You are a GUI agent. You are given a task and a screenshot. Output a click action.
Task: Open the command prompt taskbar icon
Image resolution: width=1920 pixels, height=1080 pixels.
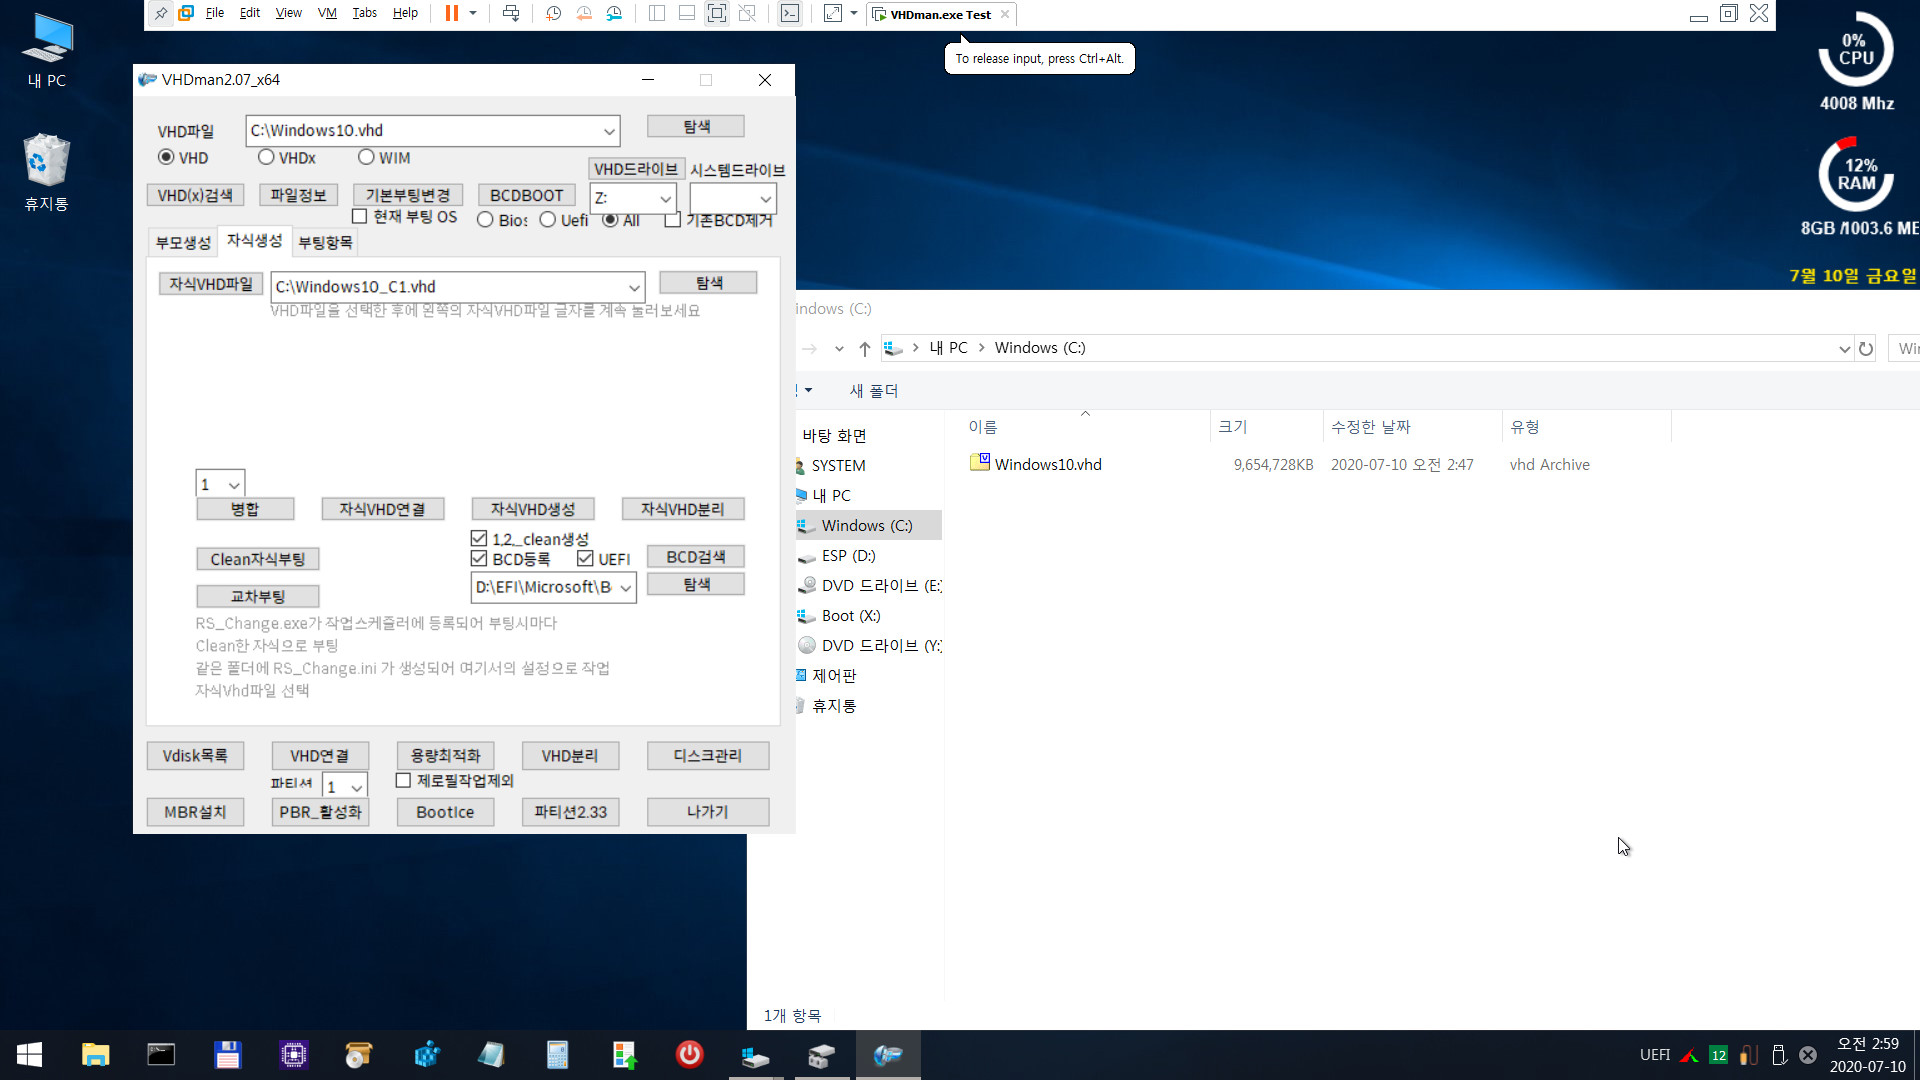[x=161, y=1055]
